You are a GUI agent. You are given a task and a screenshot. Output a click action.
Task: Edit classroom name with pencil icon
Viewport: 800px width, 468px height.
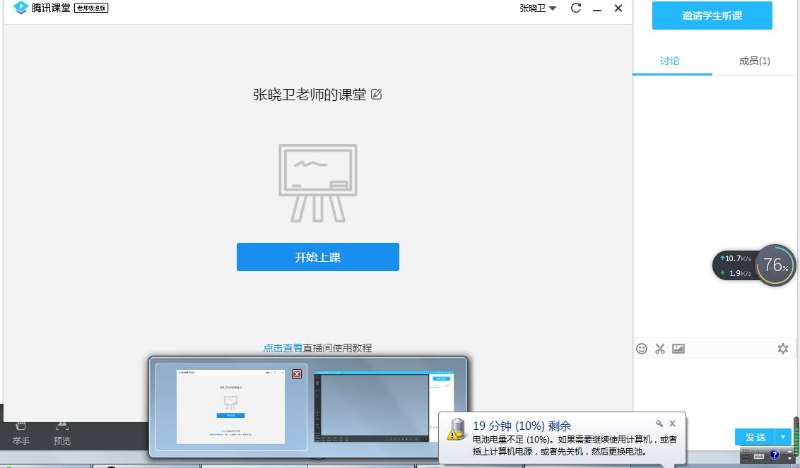tap(377, 95)
